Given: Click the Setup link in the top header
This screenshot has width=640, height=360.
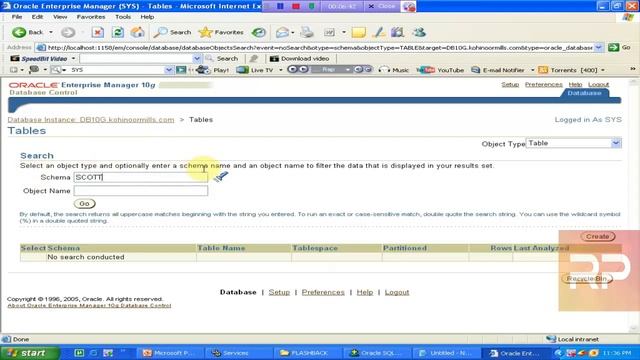Looking at the screenshot, I should pos(510,84).
